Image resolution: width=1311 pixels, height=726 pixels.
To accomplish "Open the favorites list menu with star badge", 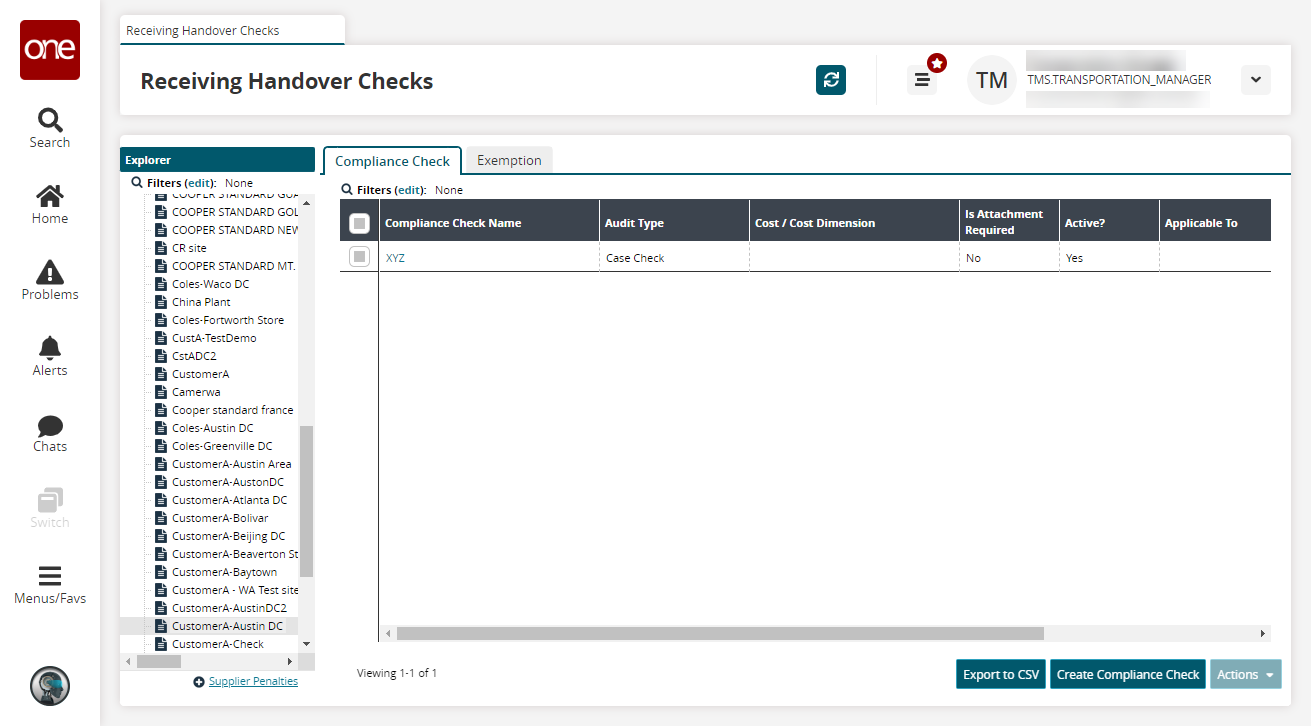I will 922,80.
